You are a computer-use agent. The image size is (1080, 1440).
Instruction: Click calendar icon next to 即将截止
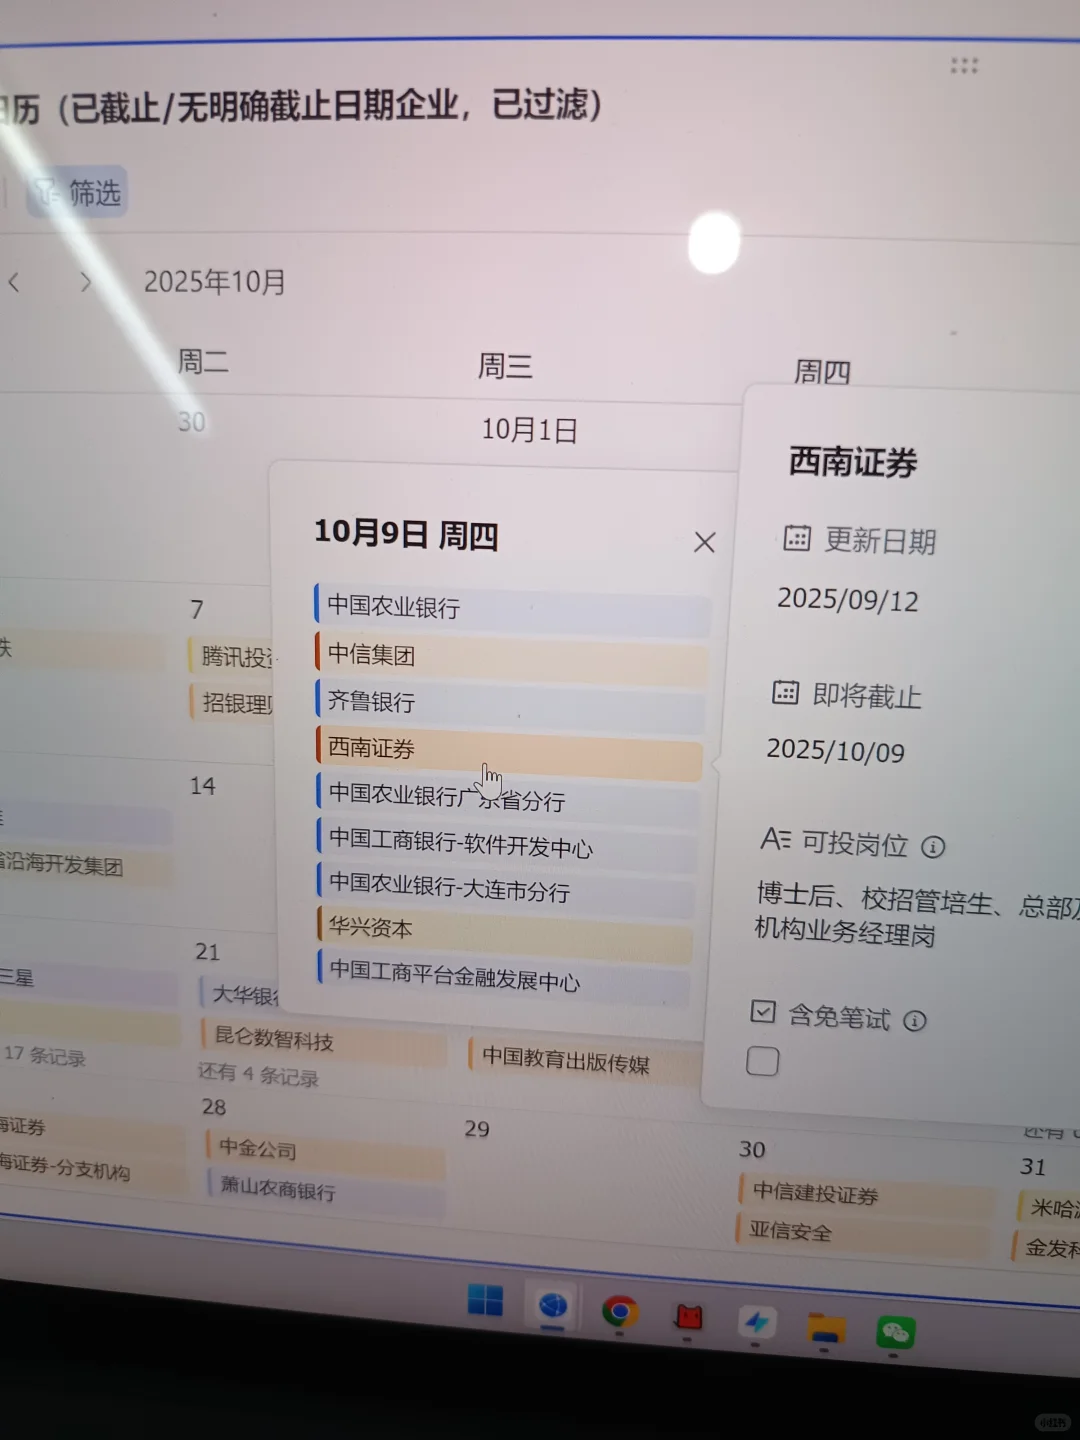pyautogui.click(x=786, y=692)
